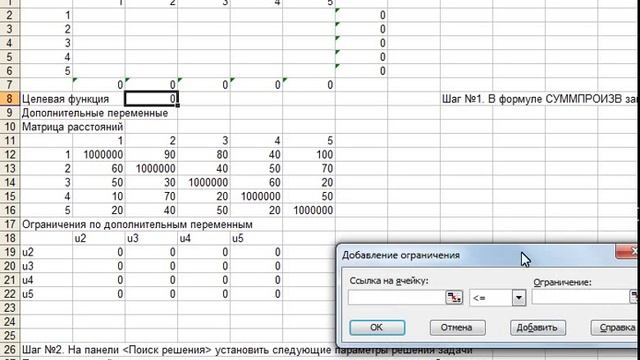Click the u3 column header cell in row 18
The image size is (640, 360).
tap(151, 238)
